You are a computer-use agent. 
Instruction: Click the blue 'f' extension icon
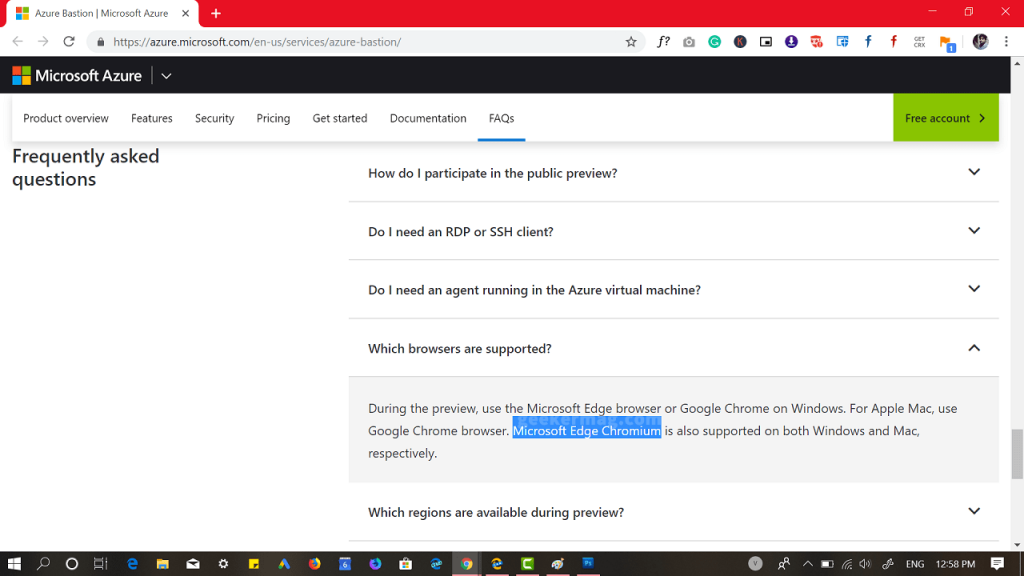tap(868, 42)
